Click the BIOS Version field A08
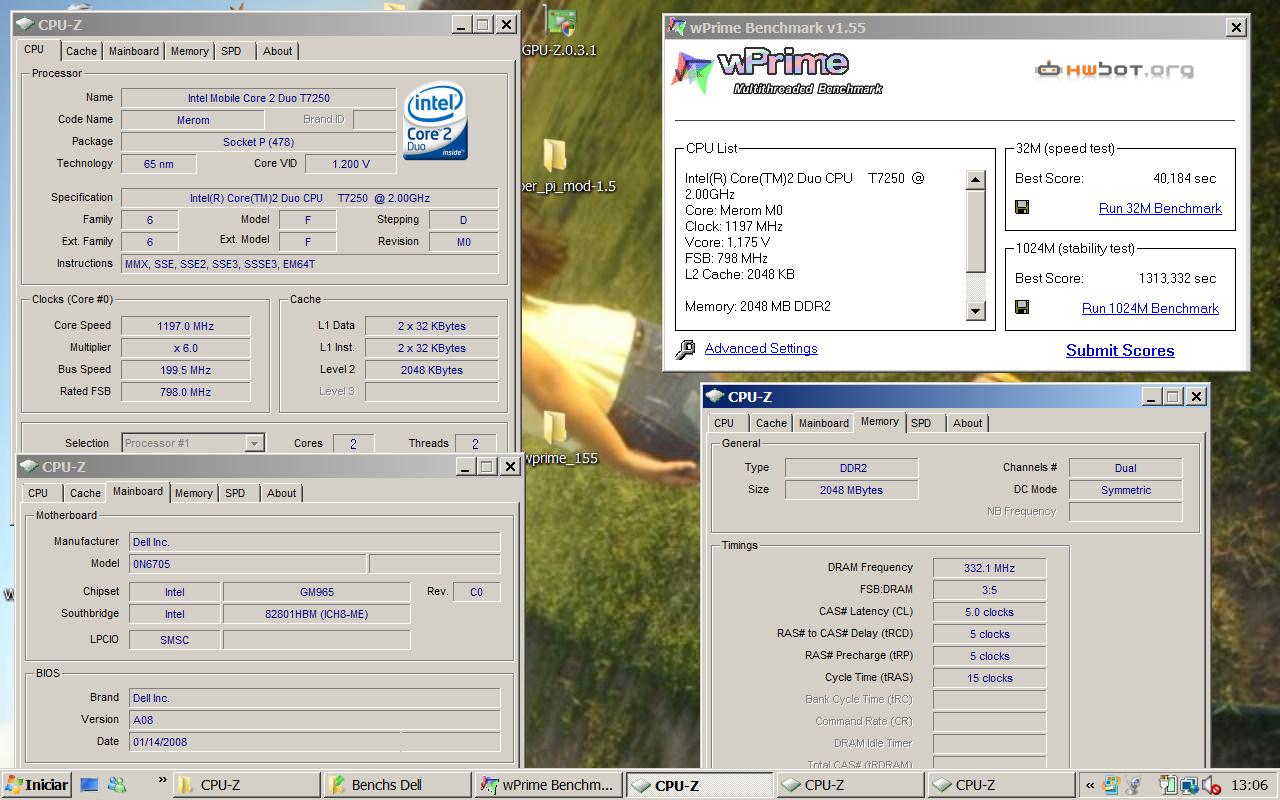Image resolution: width=1280 pixels, height=800 pixels. coord(315,720)
